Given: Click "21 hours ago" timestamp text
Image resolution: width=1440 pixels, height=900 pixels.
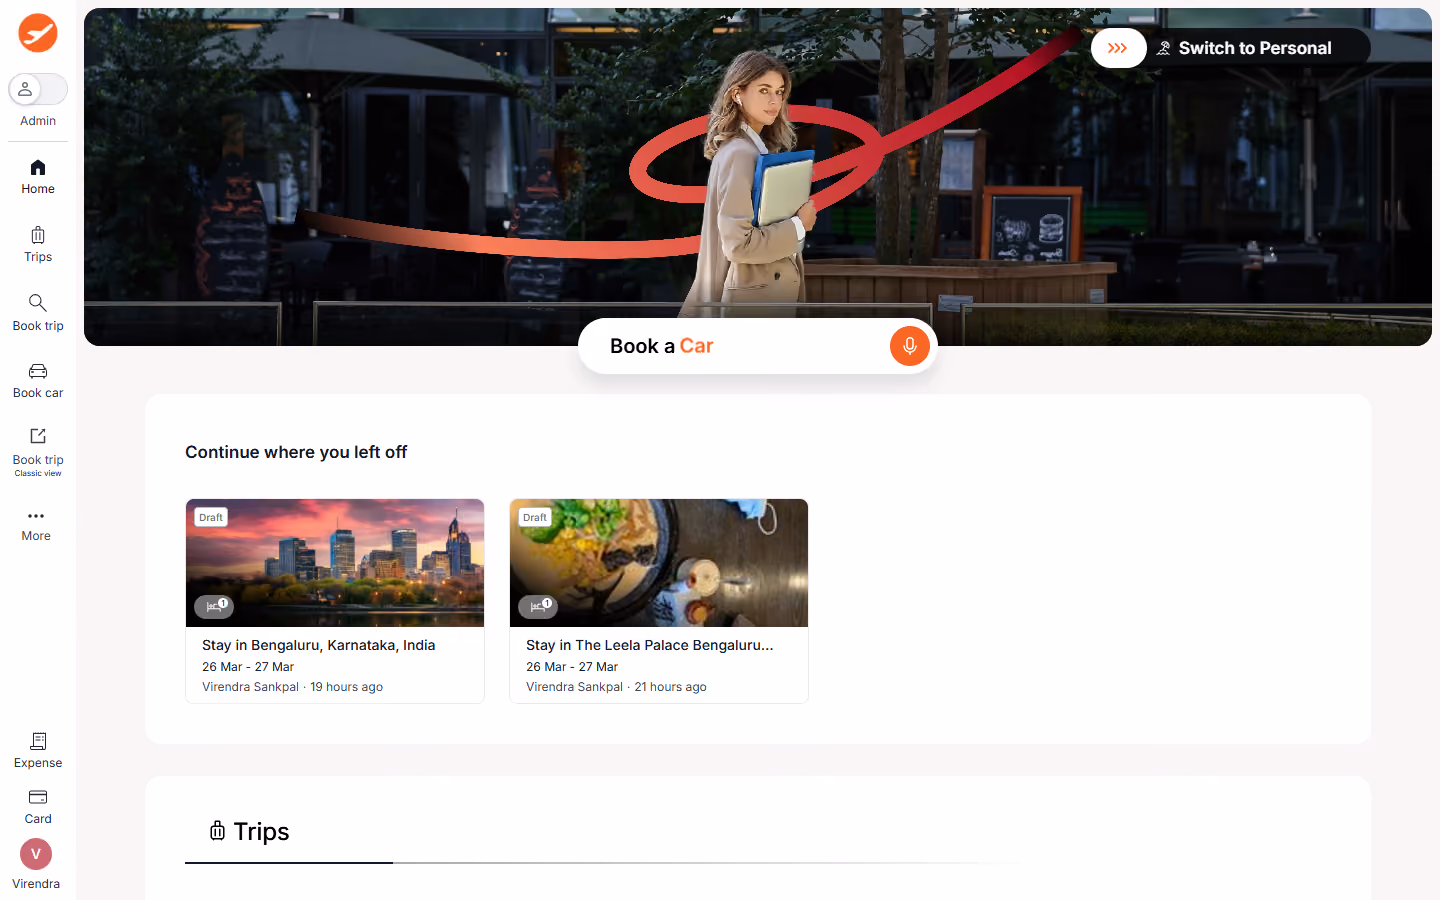Looking at the screenshot, I should pyautogui.click(x=670, y=687).
